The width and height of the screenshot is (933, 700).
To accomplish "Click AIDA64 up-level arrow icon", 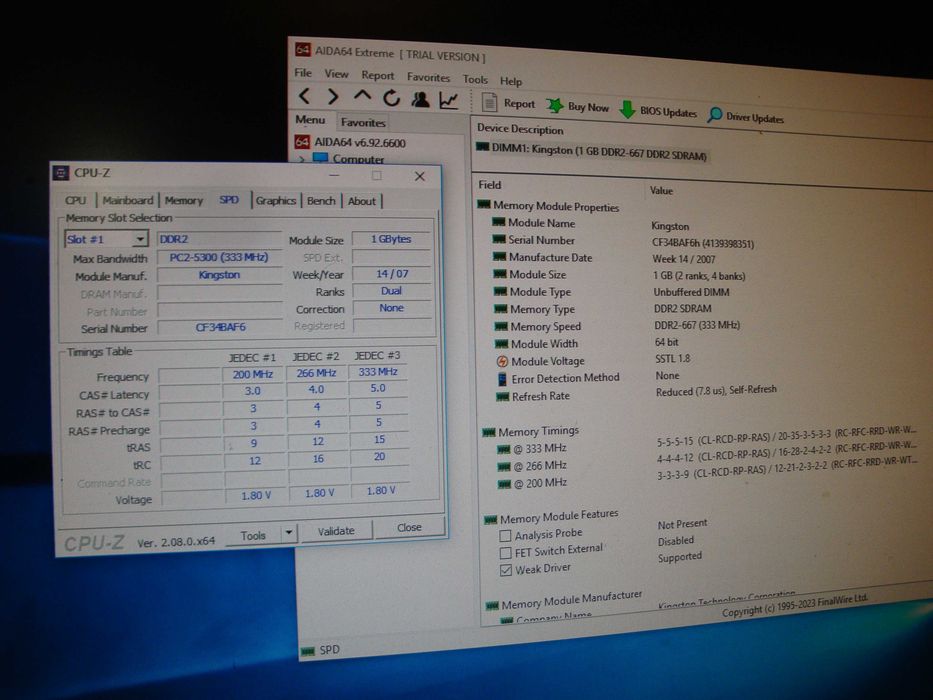I will 362,96.
